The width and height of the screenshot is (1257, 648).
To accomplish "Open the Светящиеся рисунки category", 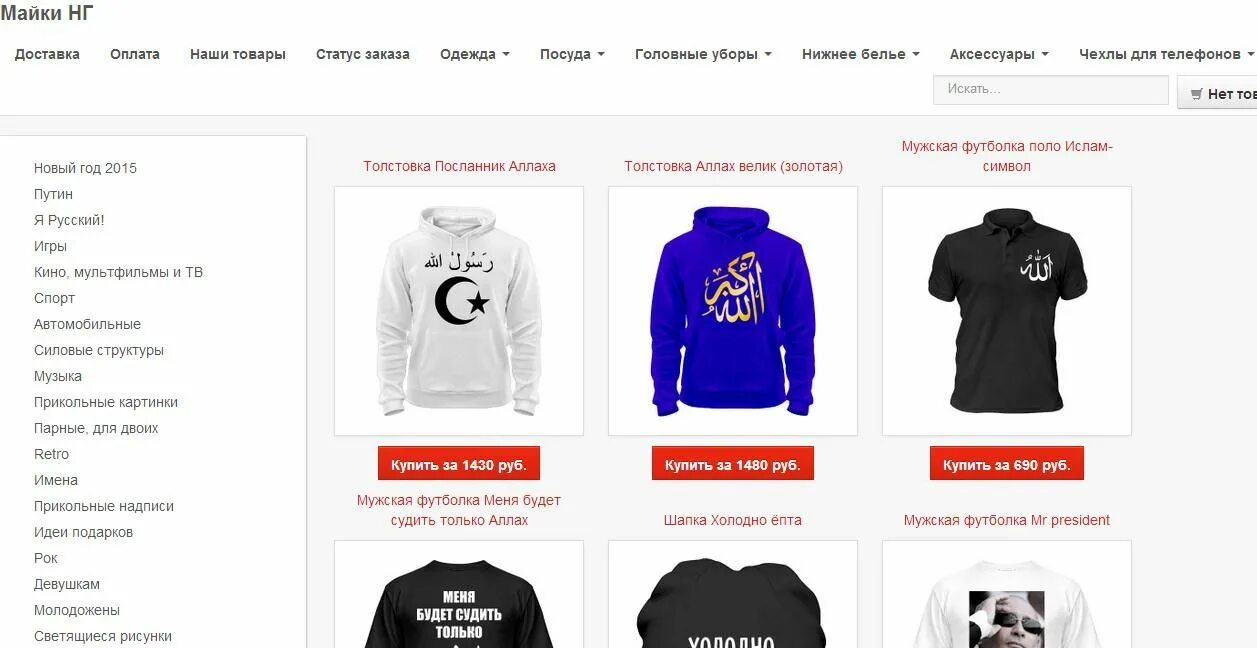I will (103, 636).
